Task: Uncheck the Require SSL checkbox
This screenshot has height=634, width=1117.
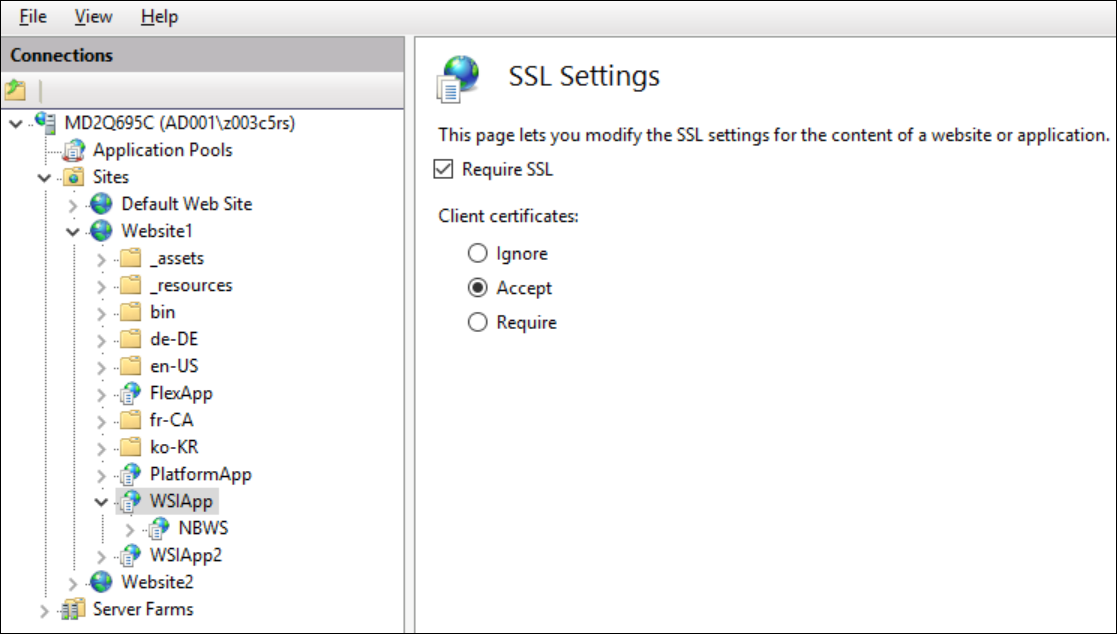Action: click(x=444, y=170)
